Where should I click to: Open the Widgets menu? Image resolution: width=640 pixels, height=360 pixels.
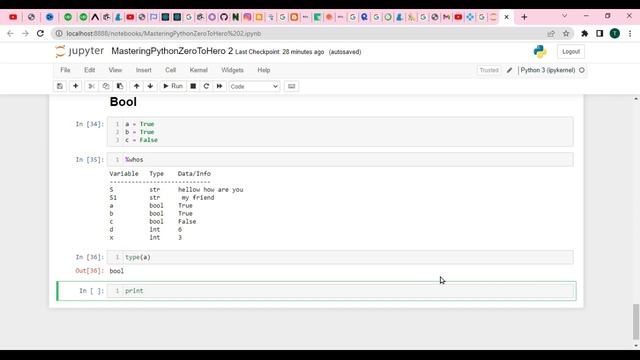click(x=232, y=70)
